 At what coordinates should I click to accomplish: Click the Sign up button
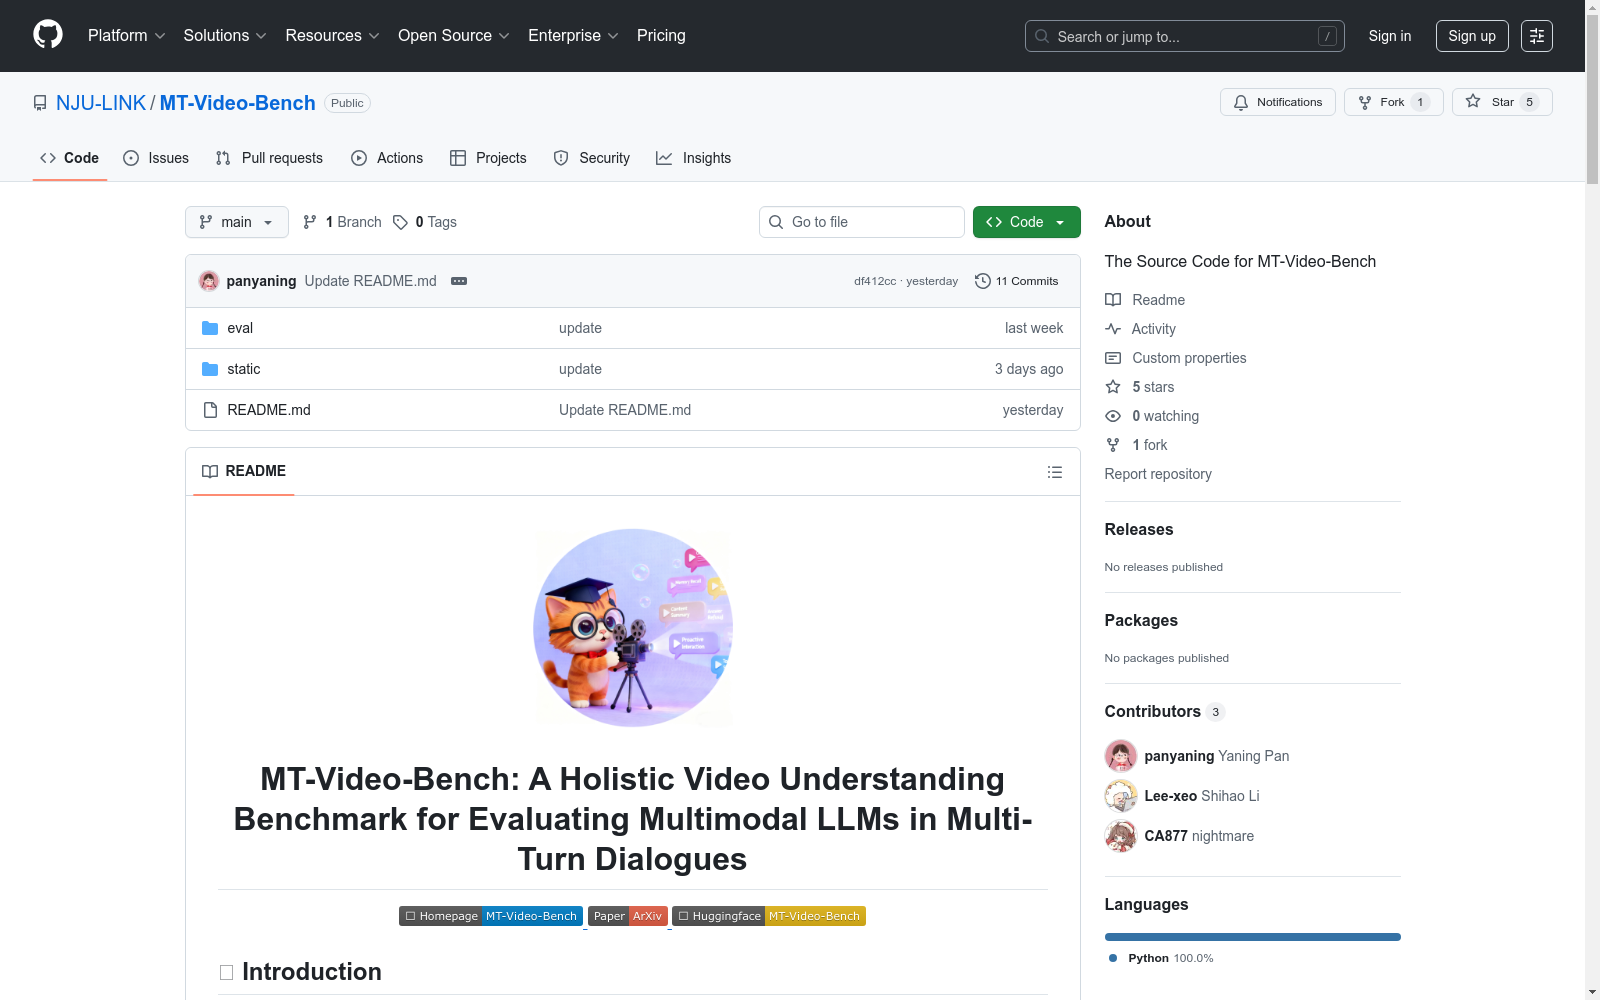coord(1472,36)
